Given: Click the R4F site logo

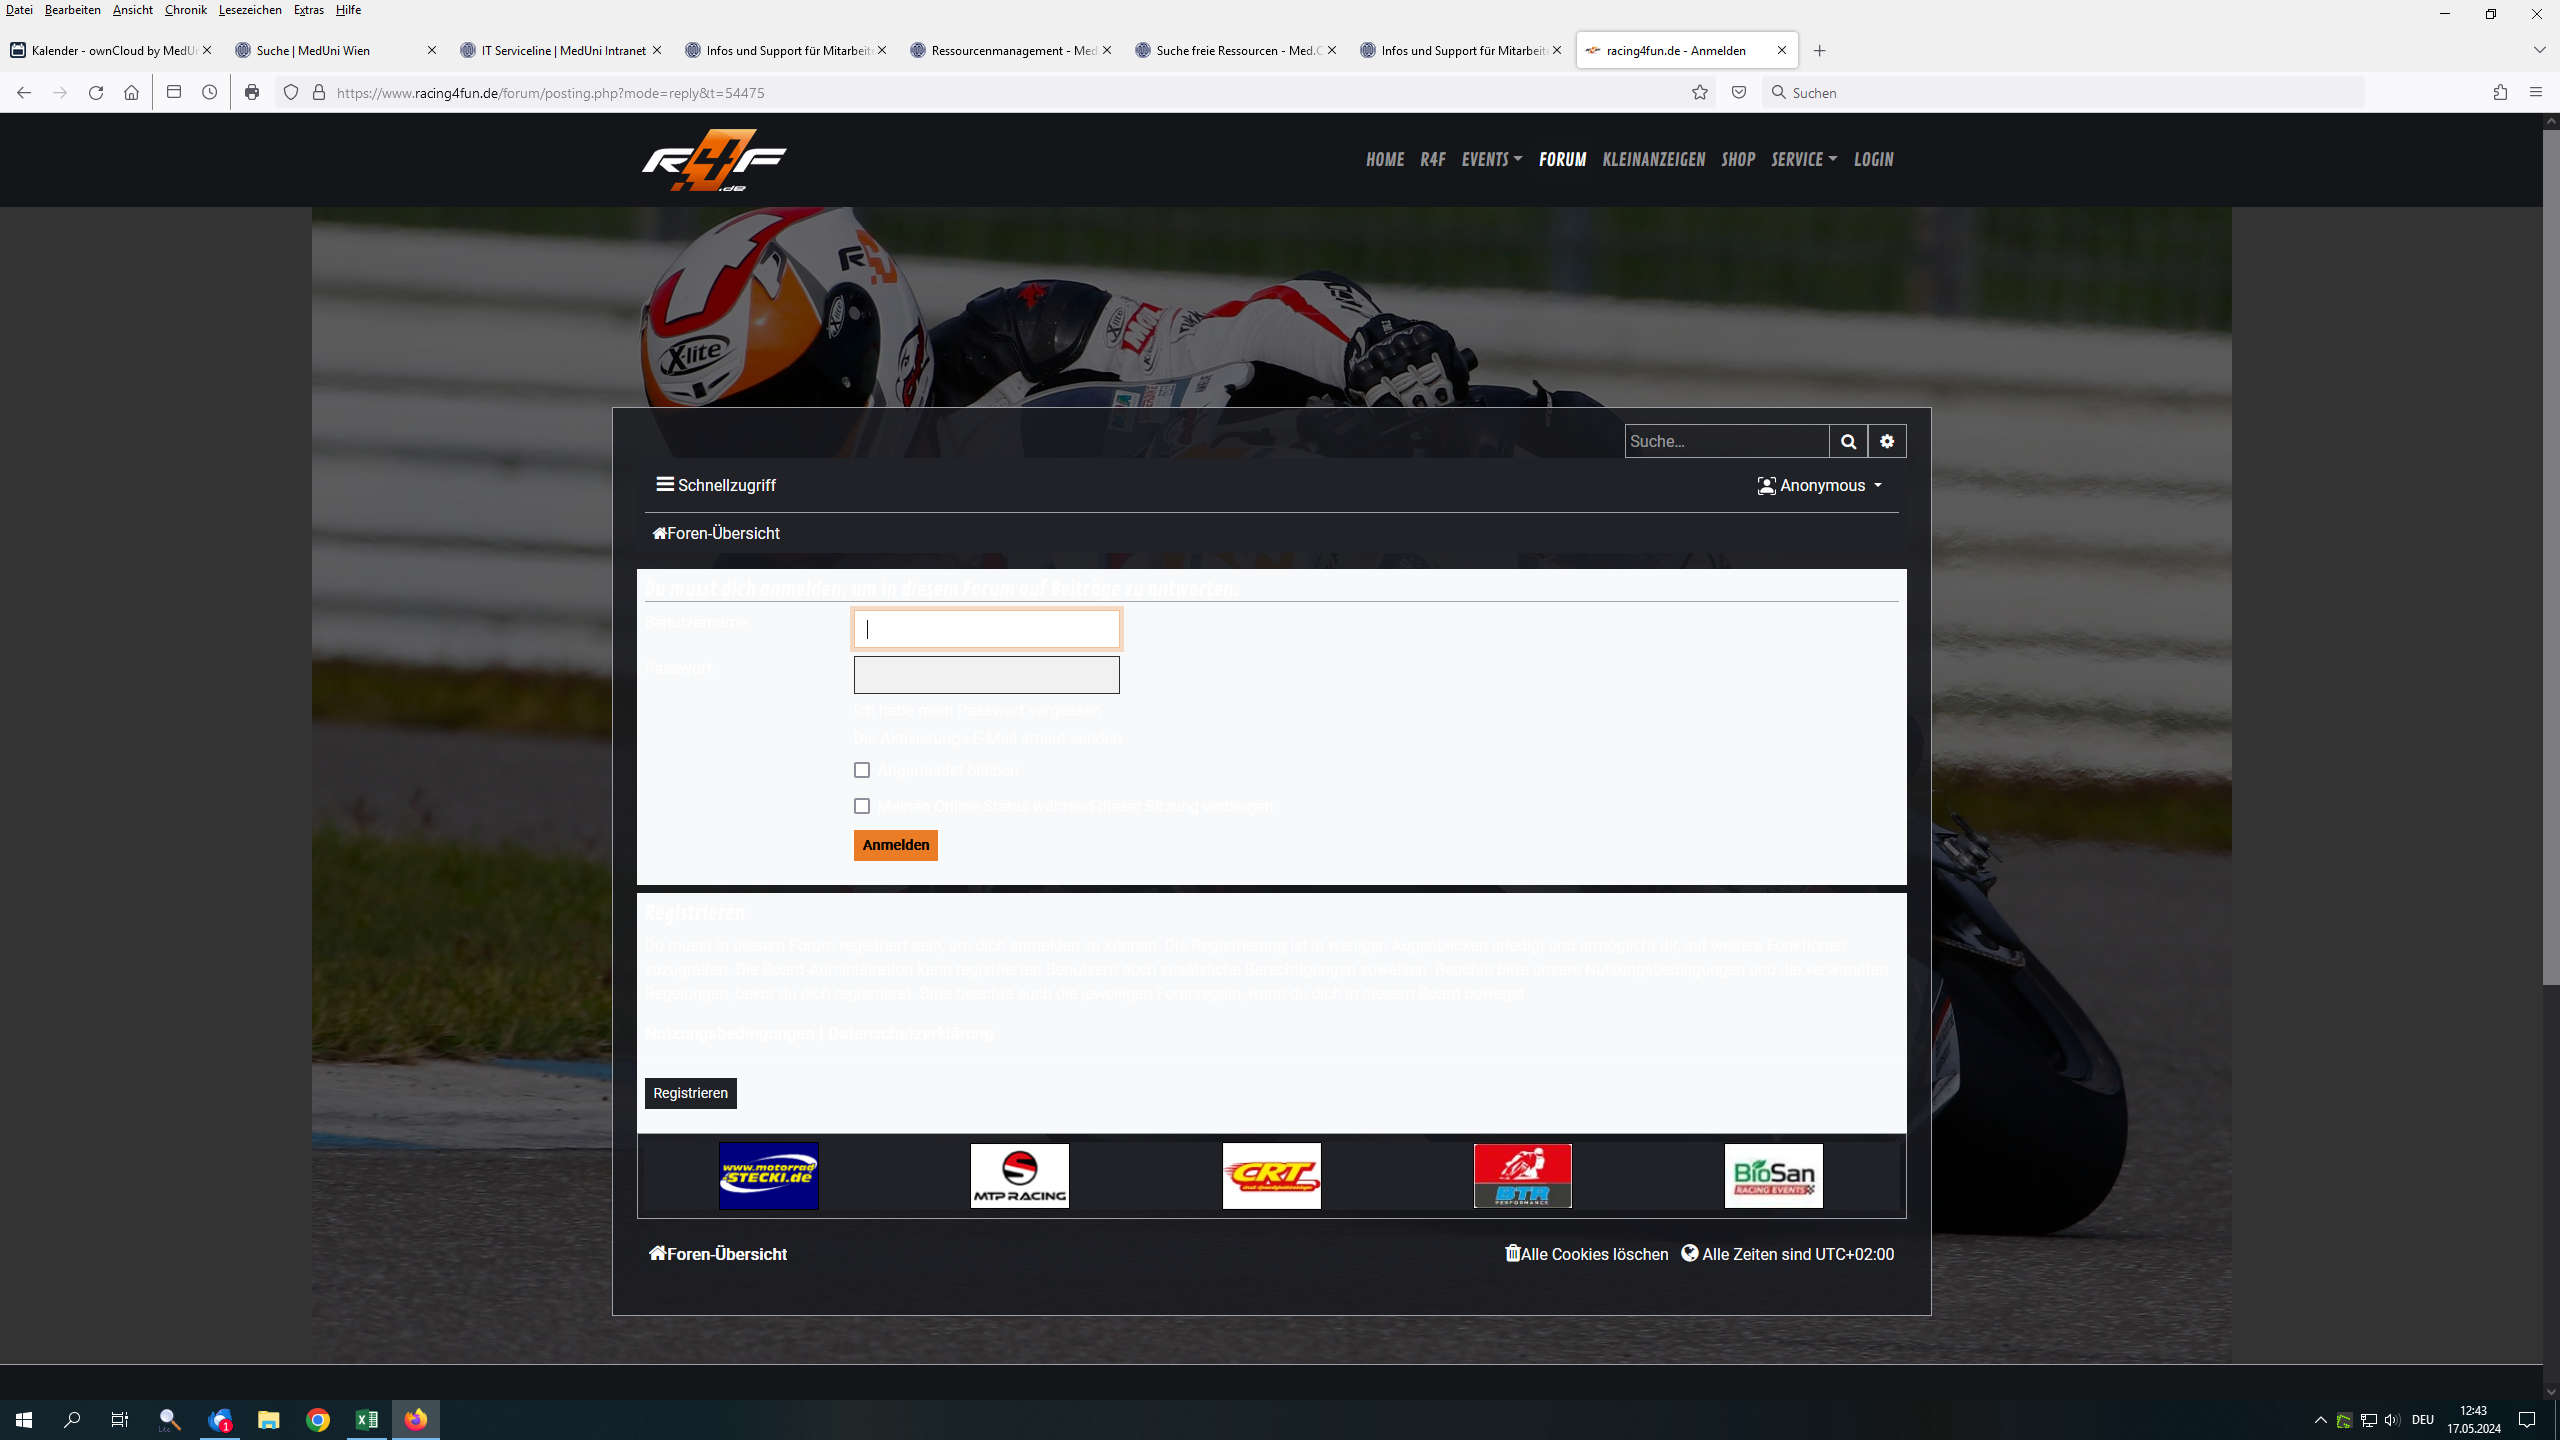Looking at the screenshot, I should coord(714,160).
